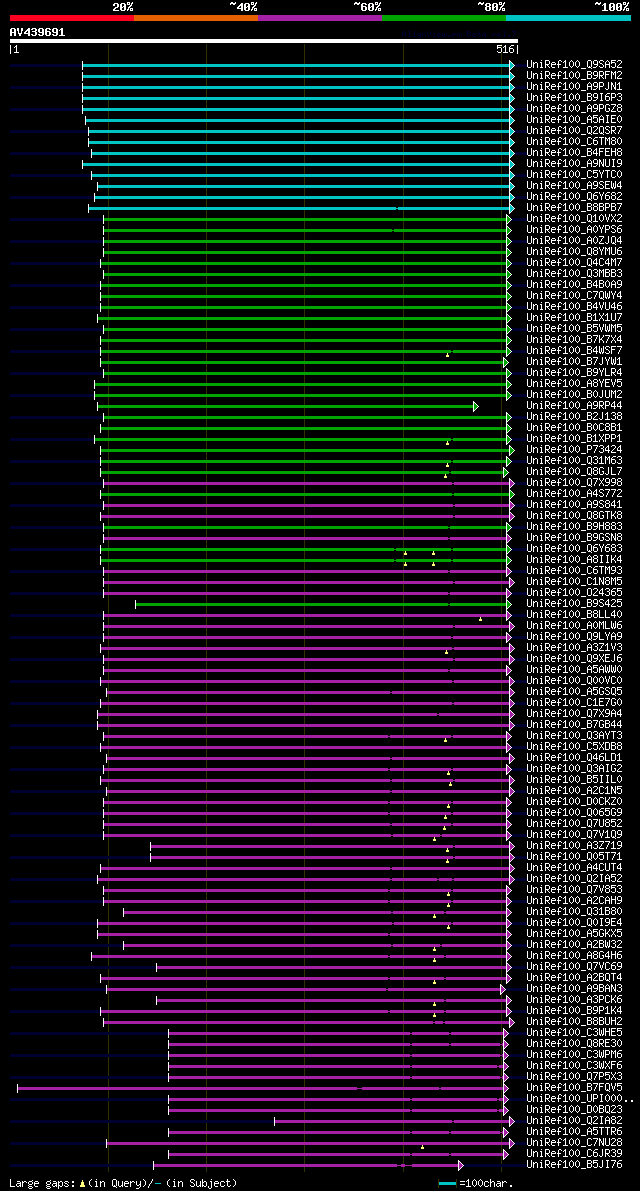Open entry UniRef100_Q31B80
Image resolution: width=640 pixels, height=1191 pixels.
574,912
